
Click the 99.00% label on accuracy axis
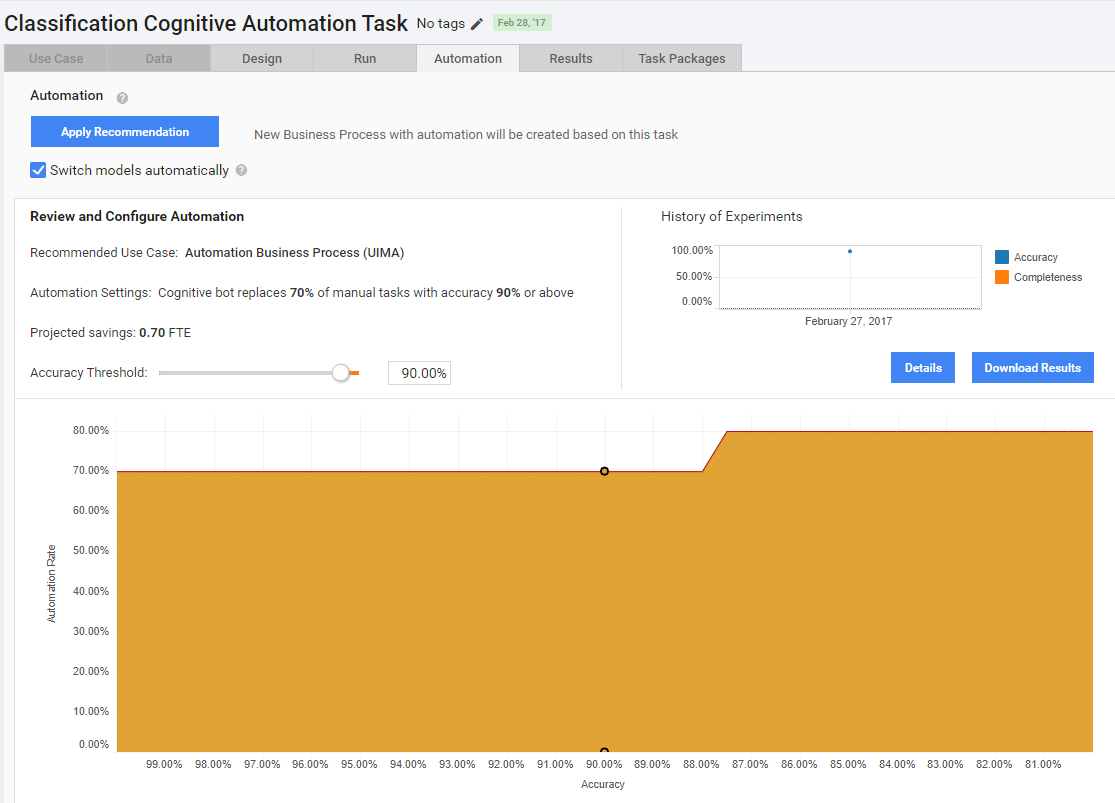[164, 764]
